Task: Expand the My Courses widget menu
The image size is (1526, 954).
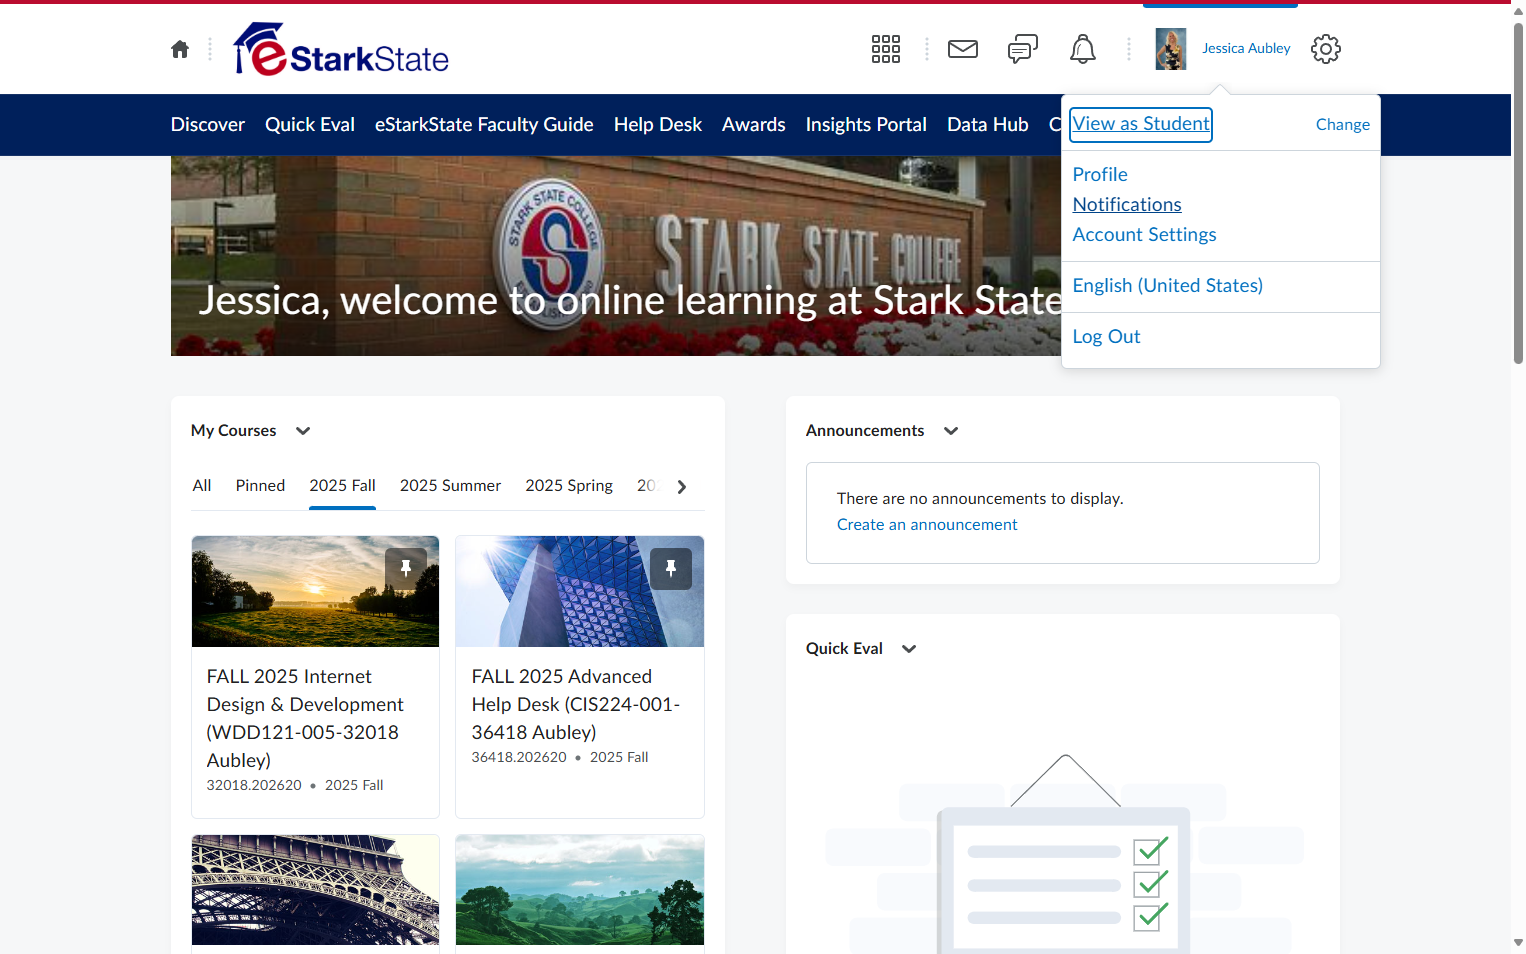Action: (303, 431)
